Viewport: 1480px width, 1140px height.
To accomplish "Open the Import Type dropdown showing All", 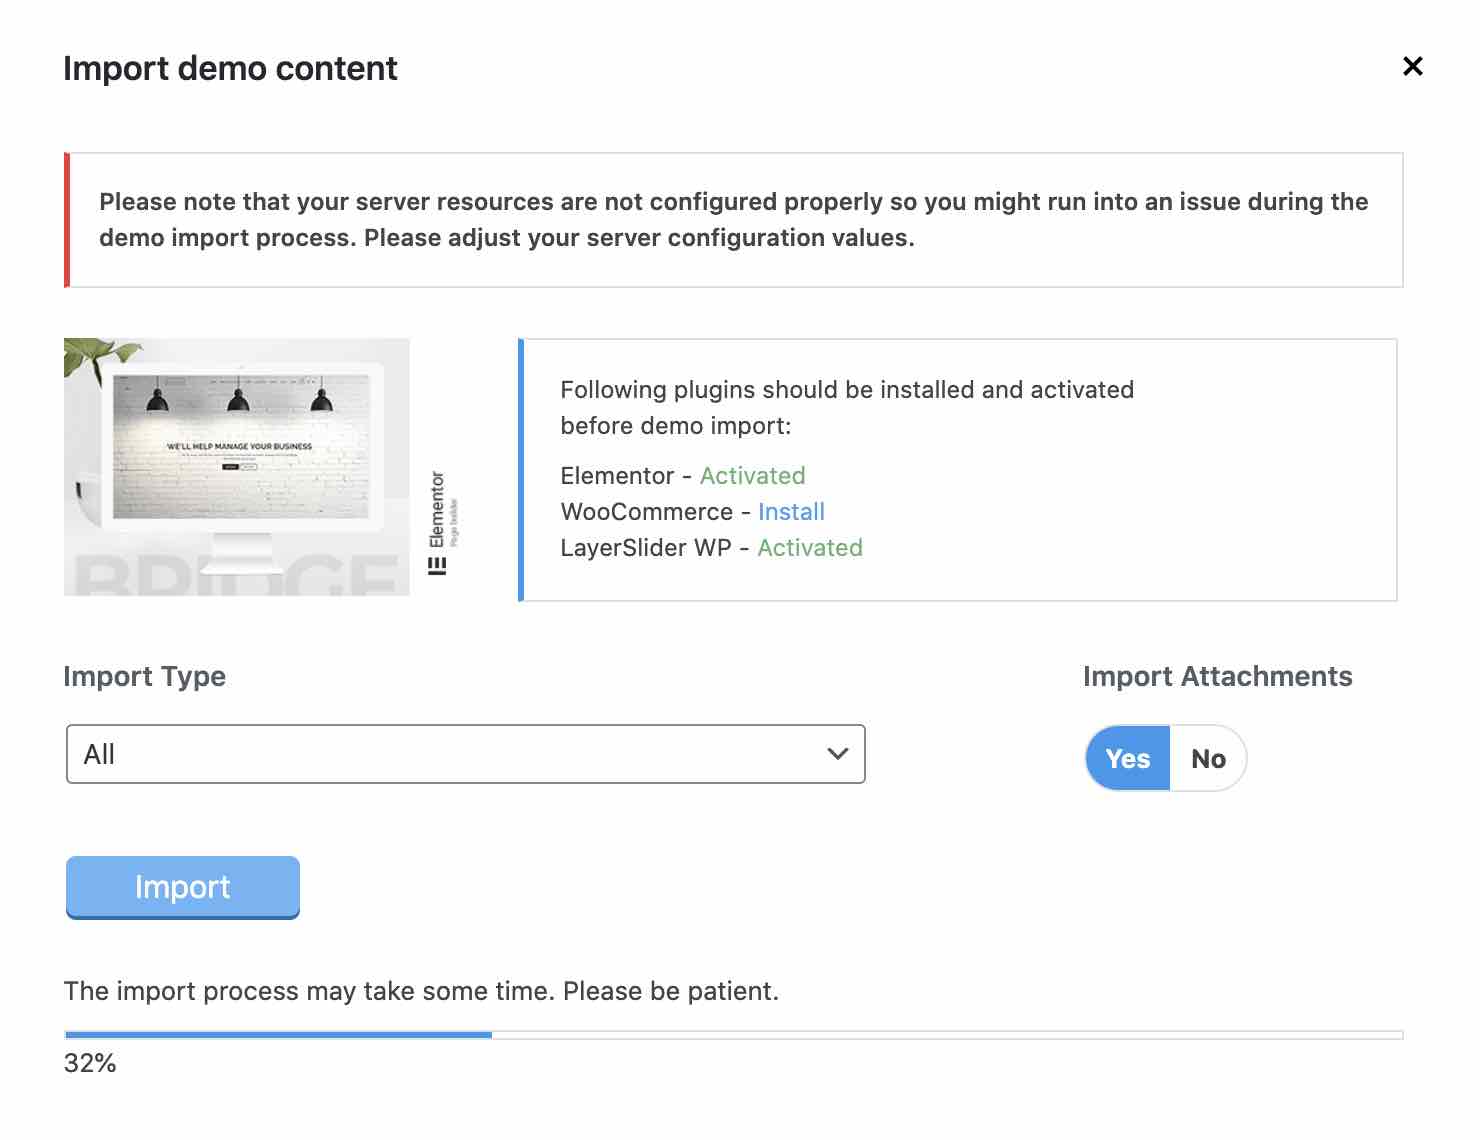I will point(465,754).
